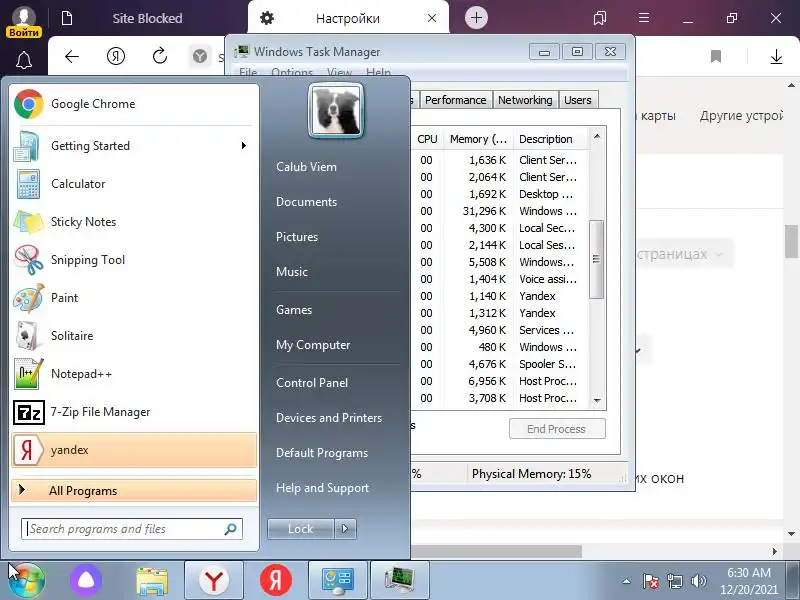Switch to the Networking tab
This screenshot has width=800, height=600.
click(x=525, y=100)
